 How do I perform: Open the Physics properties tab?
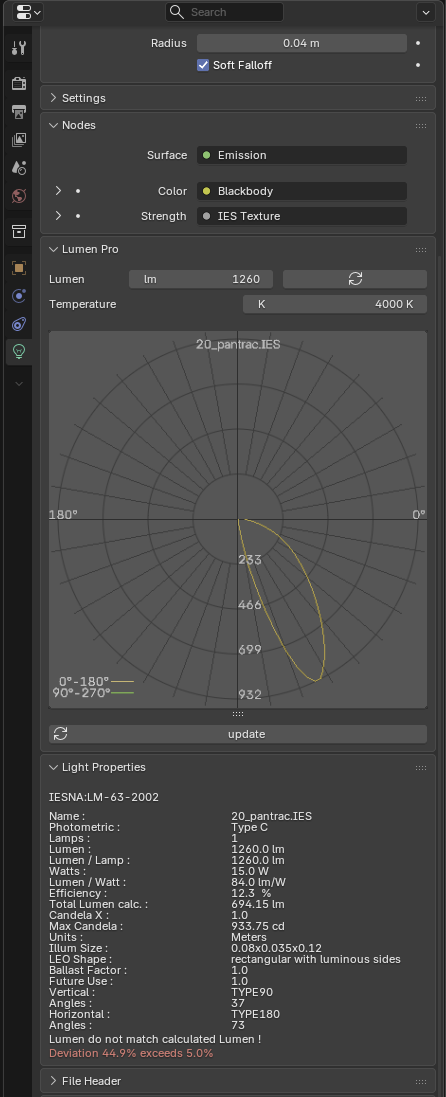coord(19,296)
